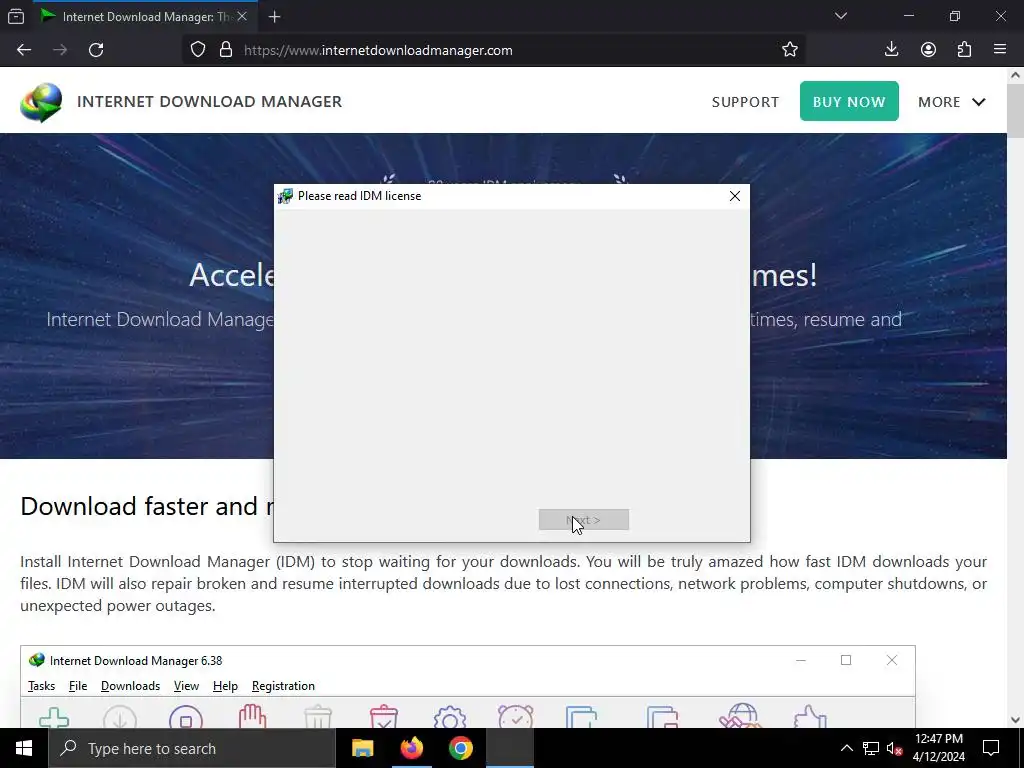Click the grey trash Delete icon
The height and width of the screenshot is (768, 1024).
[x=318, y=717]
